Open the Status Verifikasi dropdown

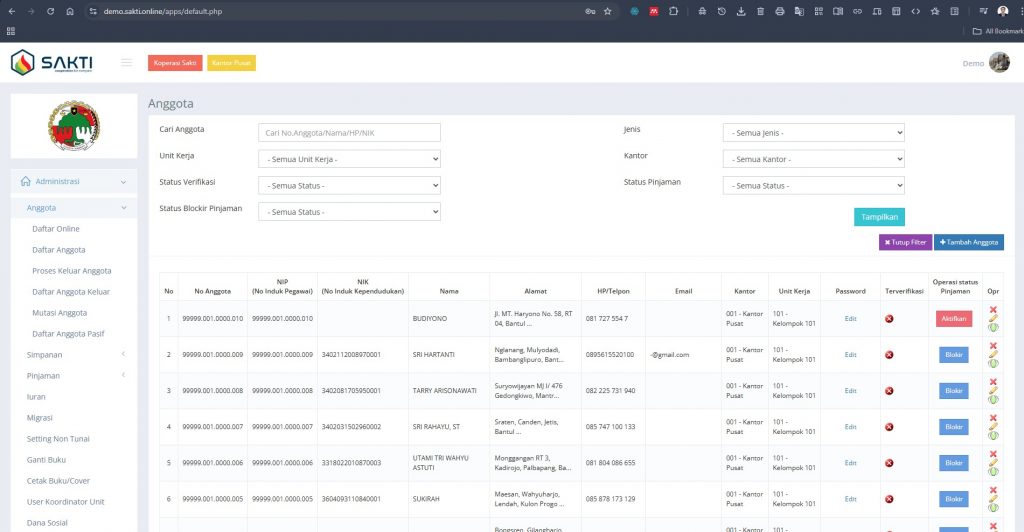pyautogui.click(x=349, y=185)
